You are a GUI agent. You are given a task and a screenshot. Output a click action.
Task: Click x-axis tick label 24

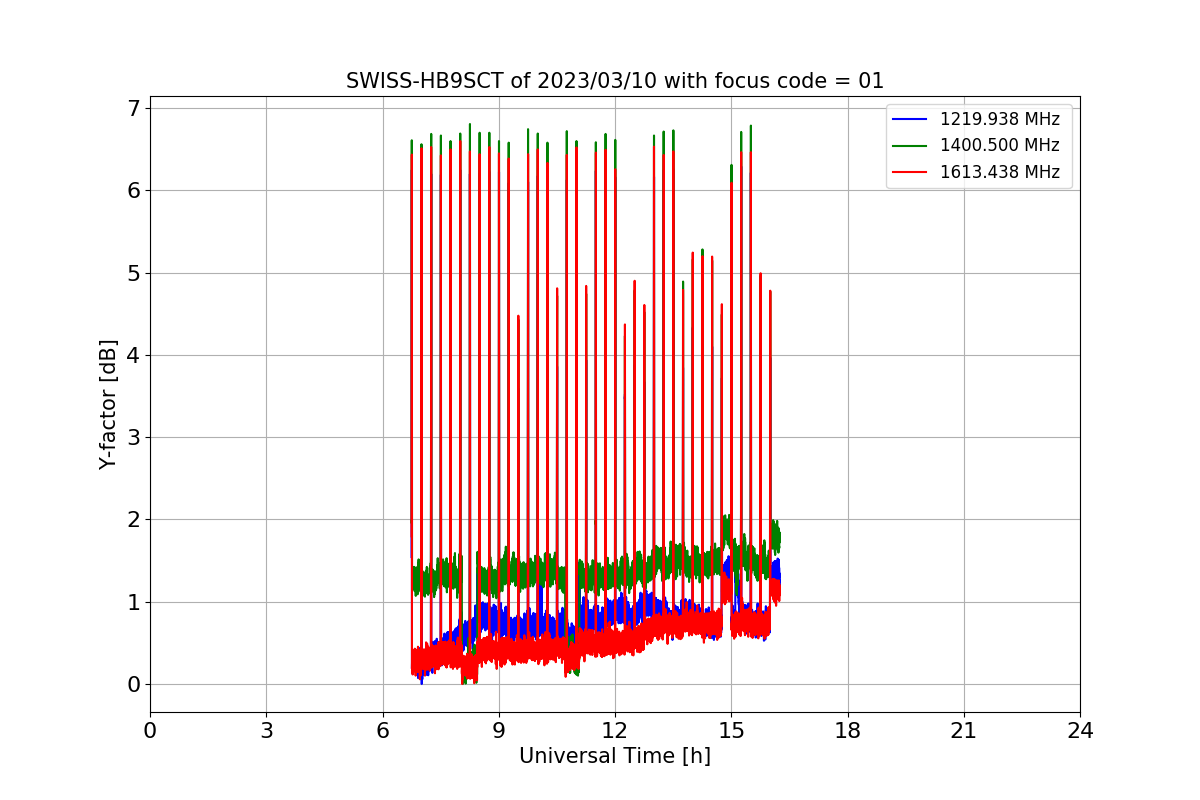coord(1080,730)
